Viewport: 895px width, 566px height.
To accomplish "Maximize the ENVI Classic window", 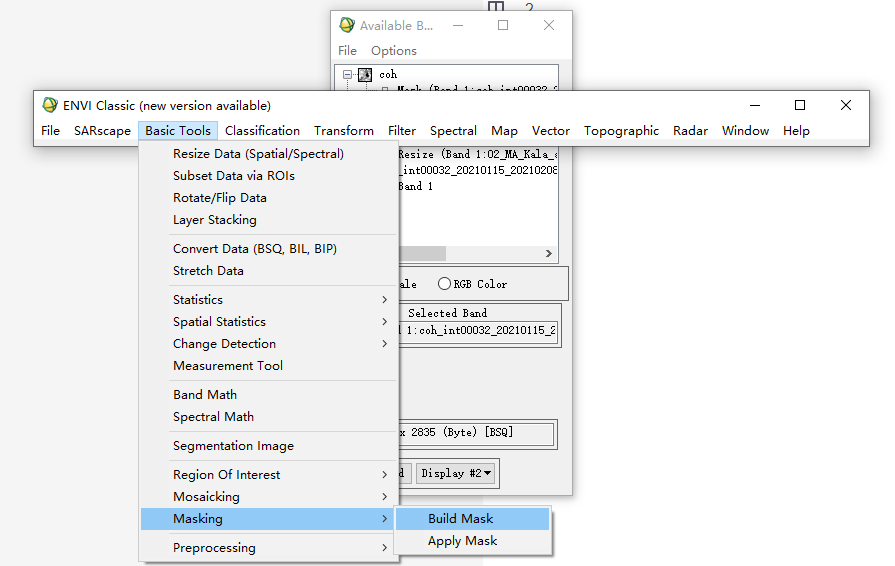I will pos(800,105).
